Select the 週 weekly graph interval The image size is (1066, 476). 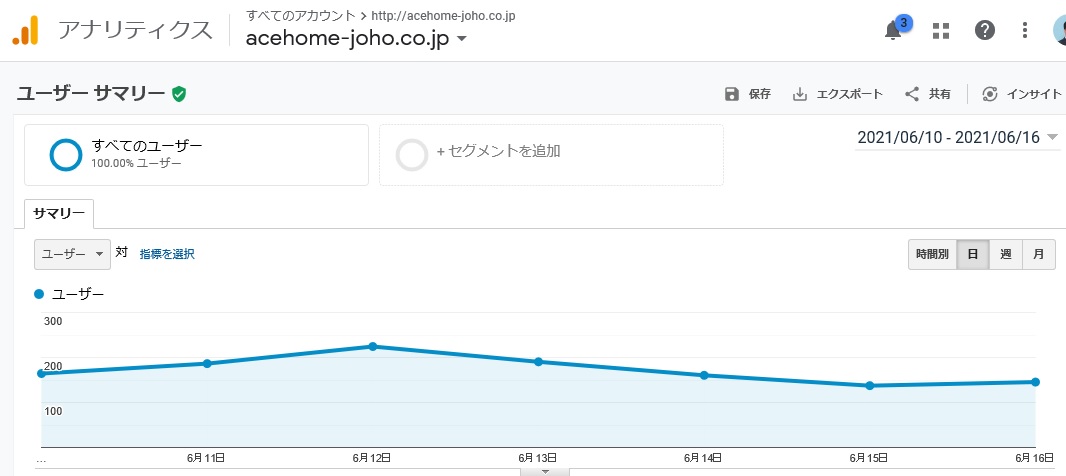[1005, 254]
